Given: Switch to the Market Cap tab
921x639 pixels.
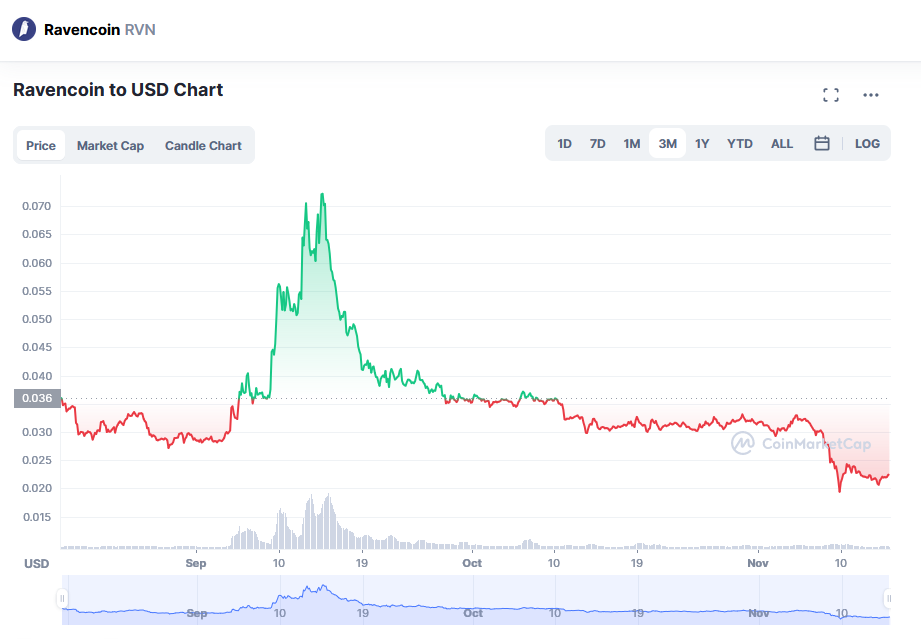Looking at the screenshot, I should [x=110, y=145].
